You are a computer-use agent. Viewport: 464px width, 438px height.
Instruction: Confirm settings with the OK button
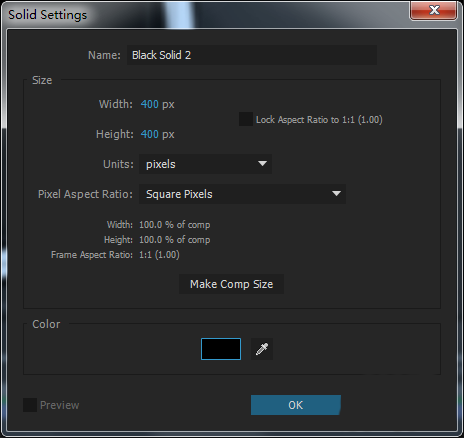click(296, 405)
